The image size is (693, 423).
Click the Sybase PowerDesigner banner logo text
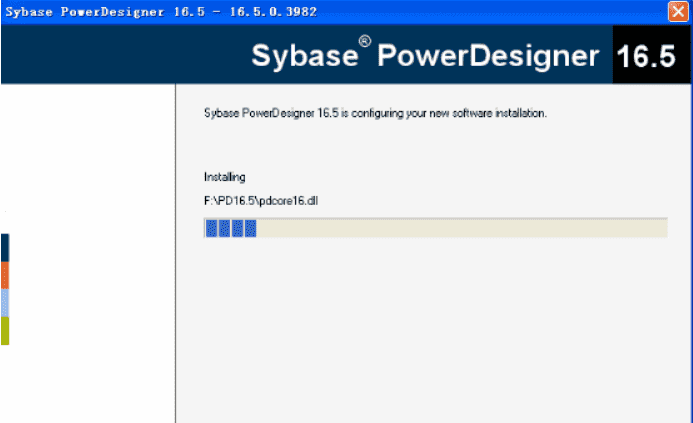(425, 55)
